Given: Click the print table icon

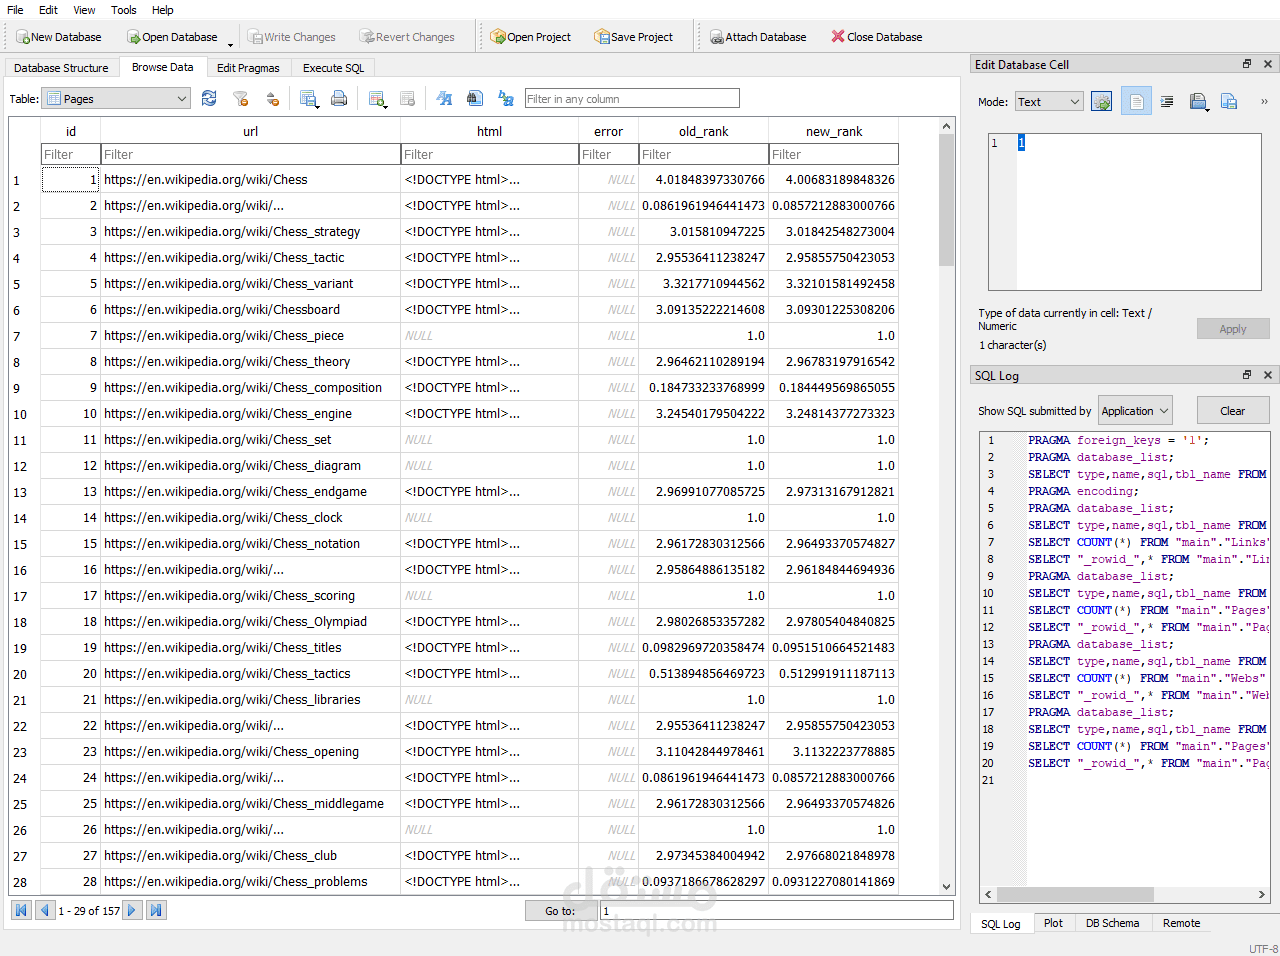Looking at the screenshot, I should pos(339,98).
